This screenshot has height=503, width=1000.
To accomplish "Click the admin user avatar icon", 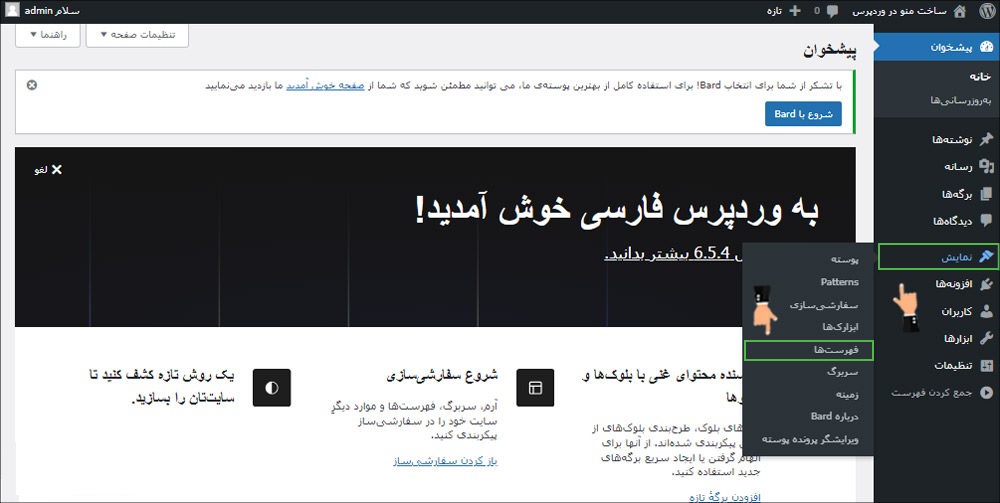I will coord(12,11).
